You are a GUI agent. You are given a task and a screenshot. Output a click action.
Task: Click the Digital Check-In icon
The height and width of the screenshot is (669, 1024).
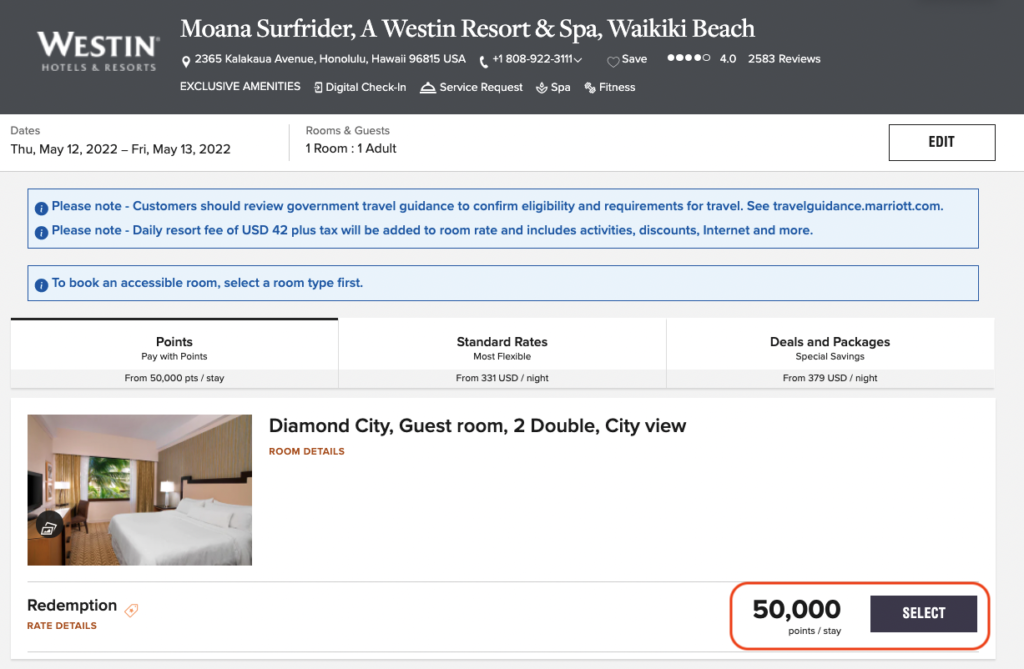tap(319, 88)
